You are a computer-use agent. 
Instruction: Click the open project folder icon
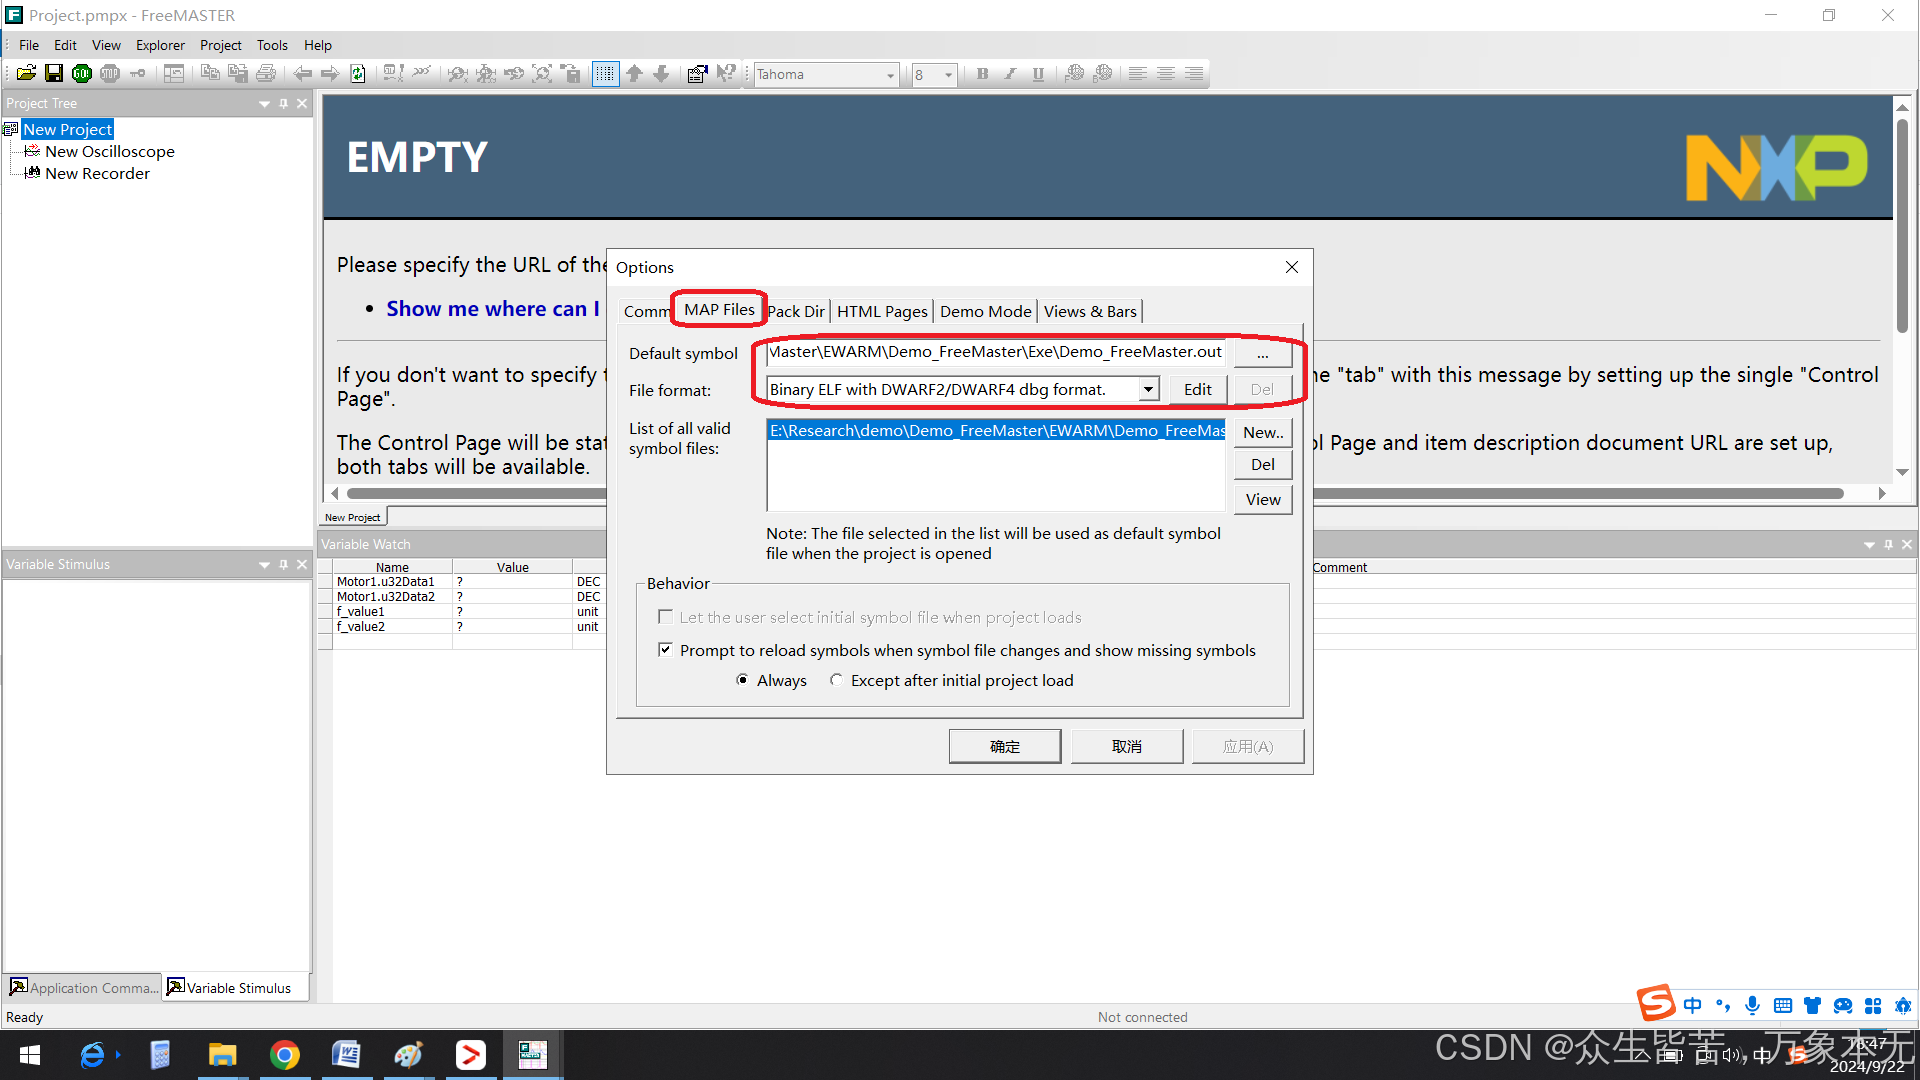pyautogui.click(x=26, y=73)
